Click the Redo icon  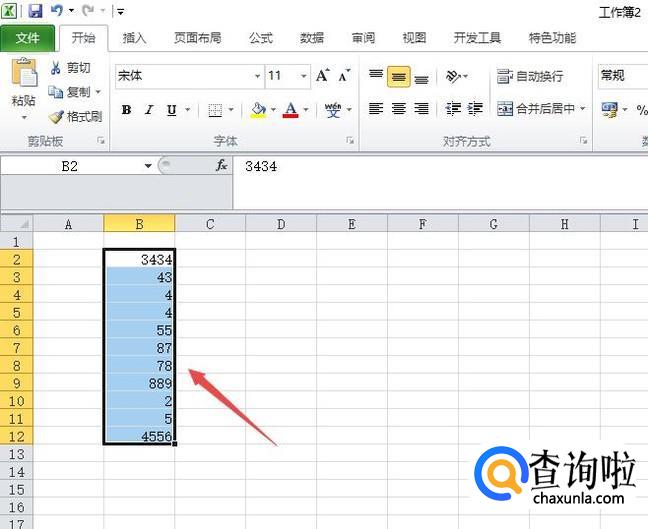[88, 10]
